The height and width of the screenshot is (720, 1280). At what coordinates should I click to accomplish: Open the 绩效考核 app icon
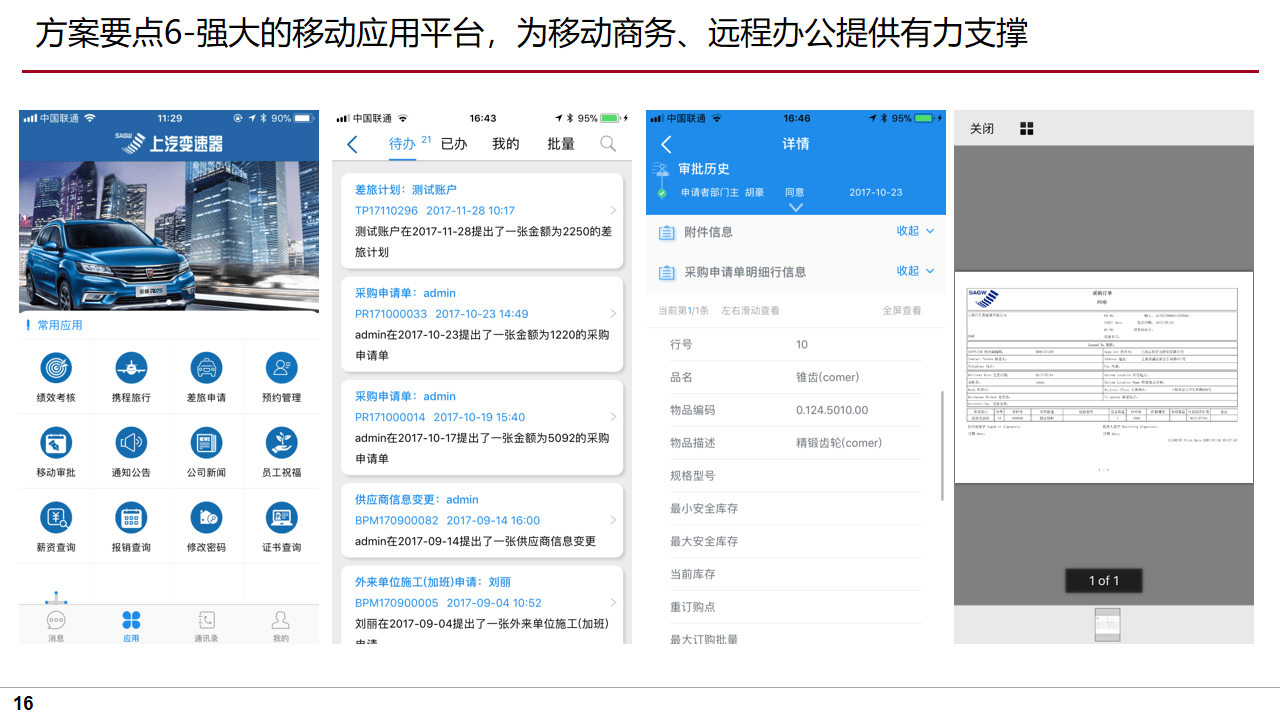56,368
